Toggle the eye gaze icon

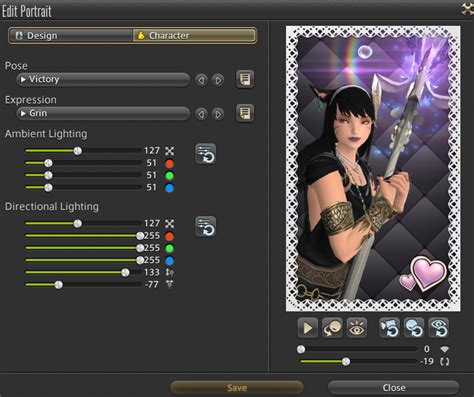click(x=357, y=328)
